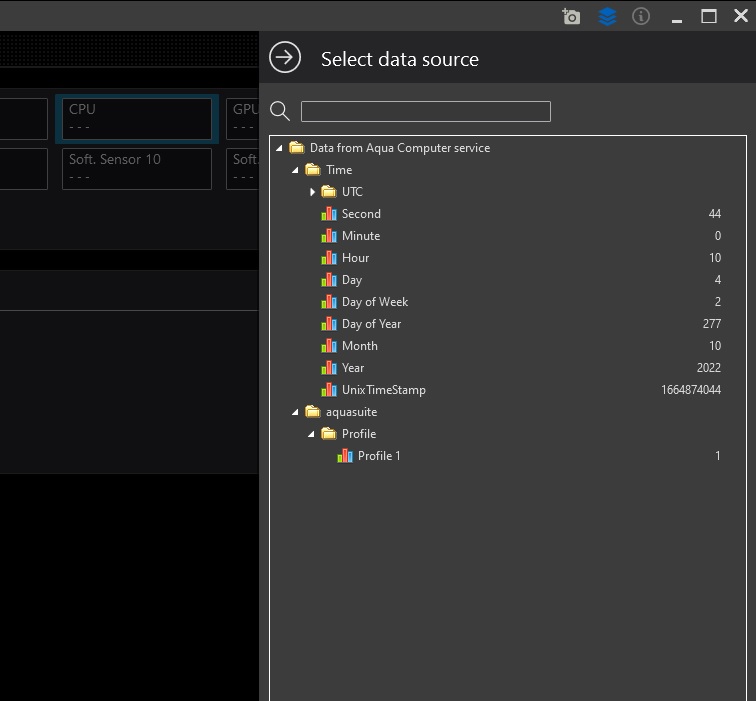Select the Day of Year label
The width and height of the screenshot is (756, 701).
pyautogui.click(x=371, y=324)
